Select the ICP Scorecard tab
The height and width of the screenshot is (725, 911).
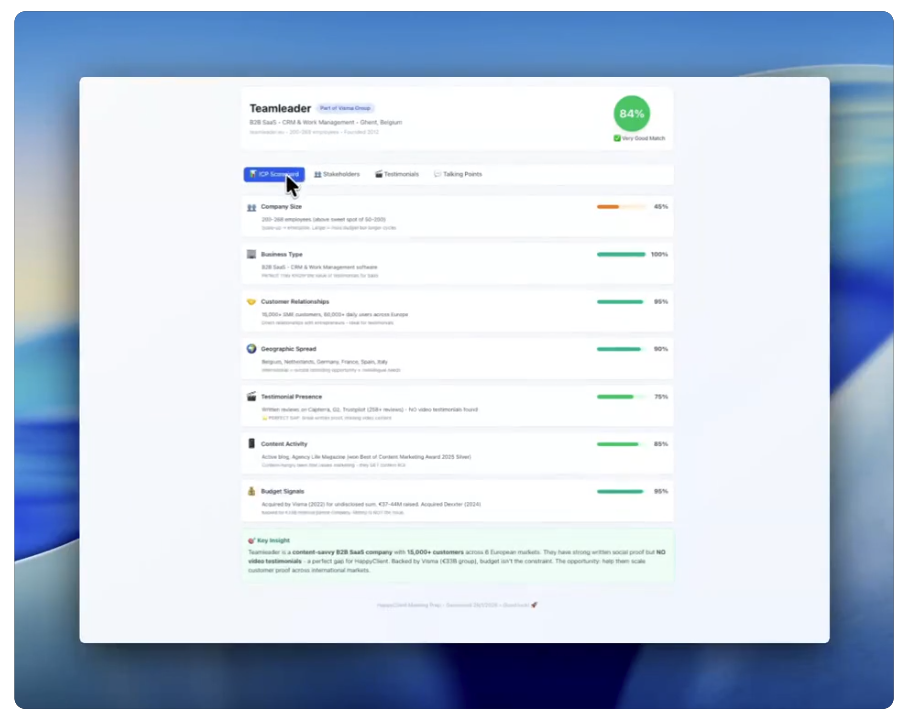(273, 174)
